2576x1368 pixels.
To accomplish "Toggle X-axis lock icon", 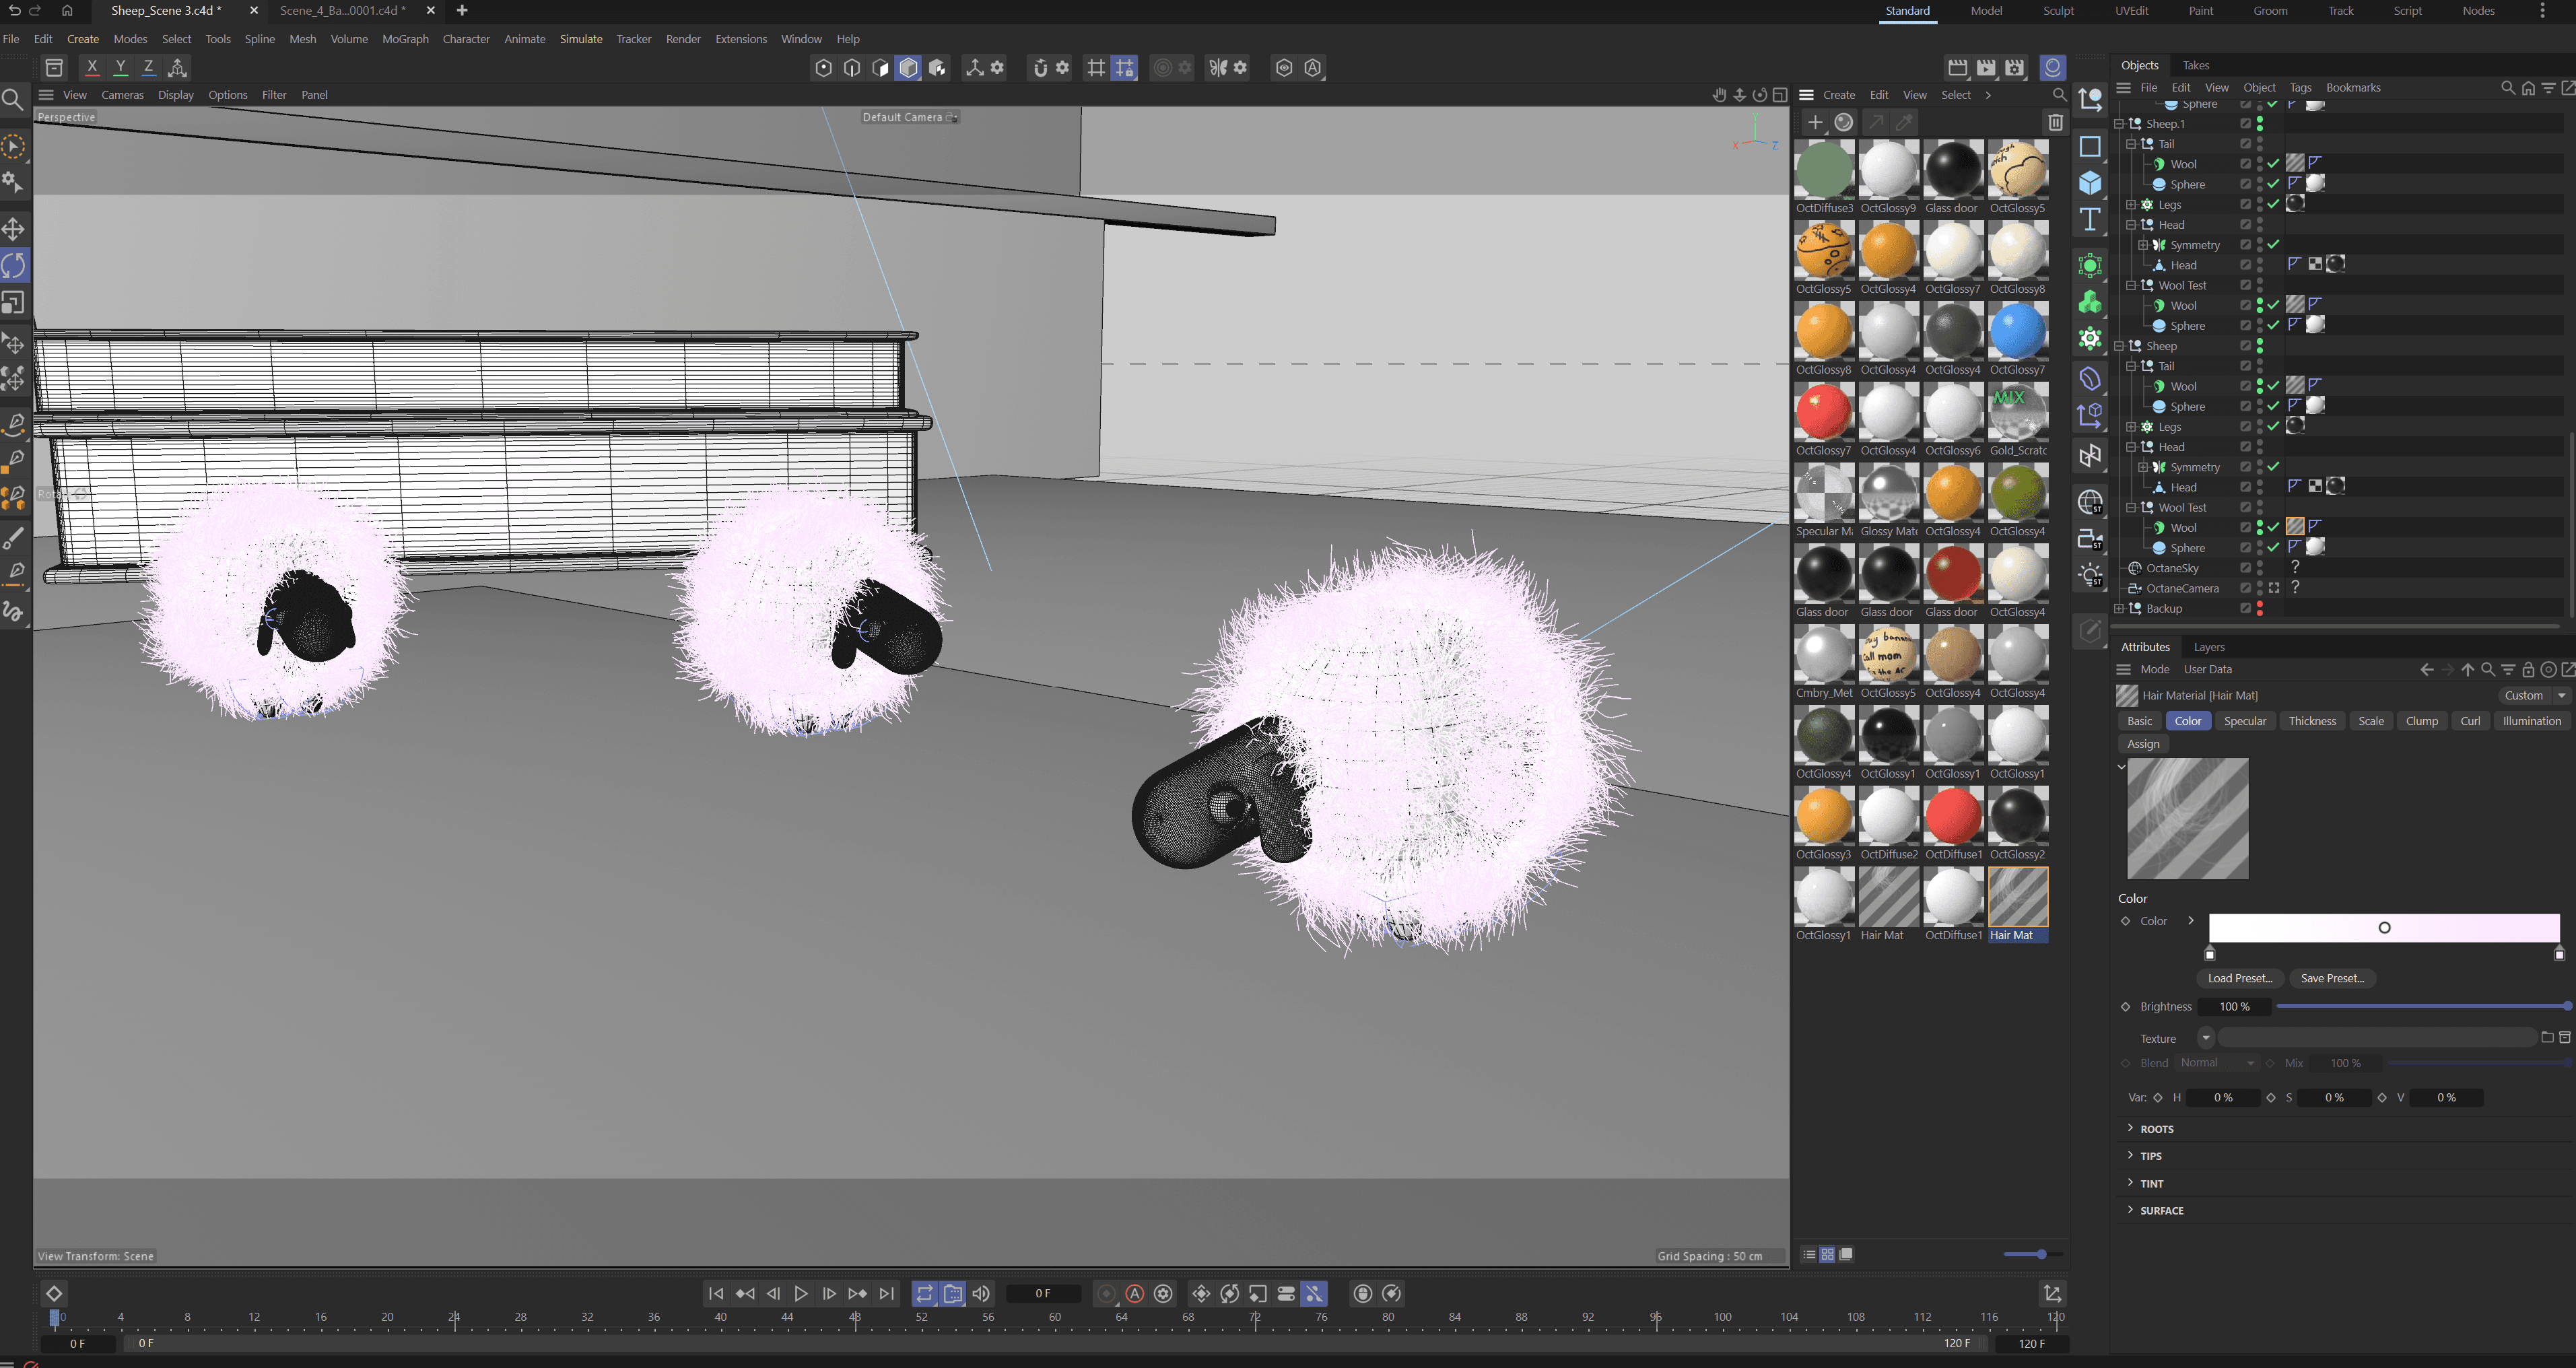I will (92, 67).
